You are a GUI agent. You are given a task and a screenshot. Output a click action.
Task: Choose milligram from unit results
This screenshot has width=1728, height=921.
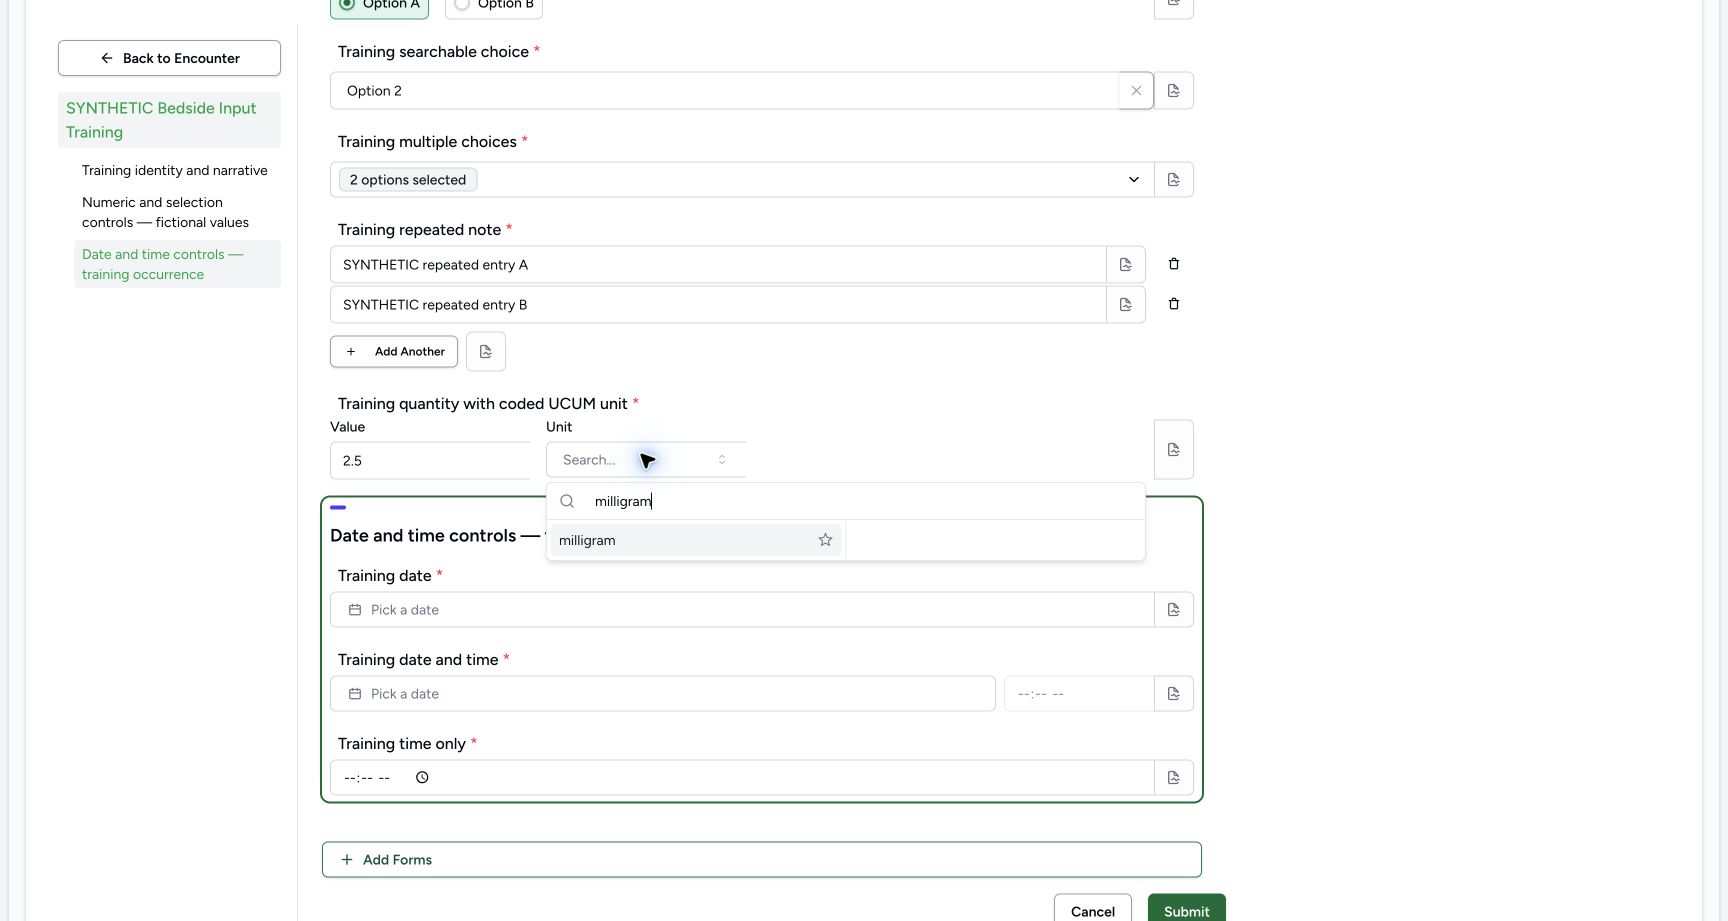coord(696,540)
